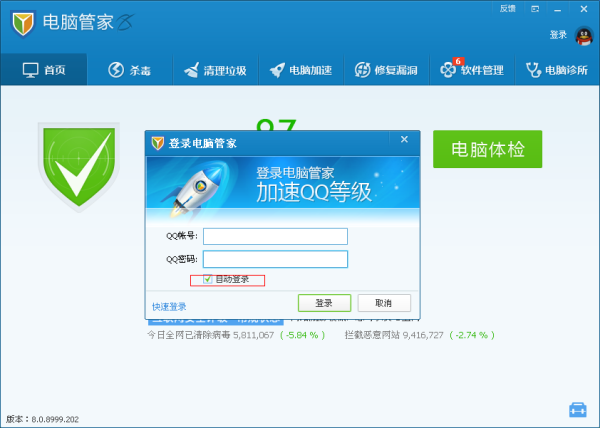Viewport: 600px width, 428px height.
Task: Click the version text 8.0.8999.202
Action: point(55,419)
